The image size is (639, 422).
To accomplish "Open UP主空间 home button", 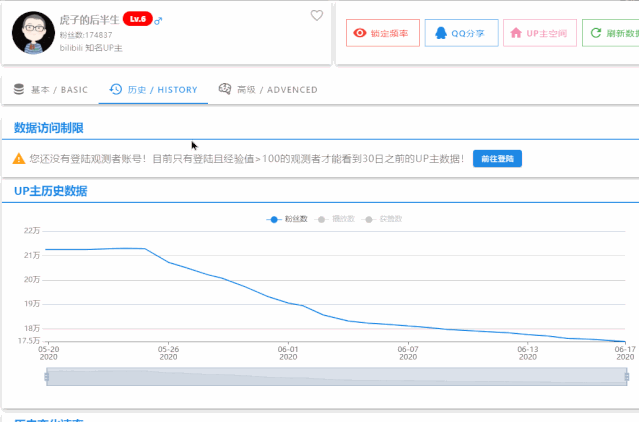I will tap(539, 33).
